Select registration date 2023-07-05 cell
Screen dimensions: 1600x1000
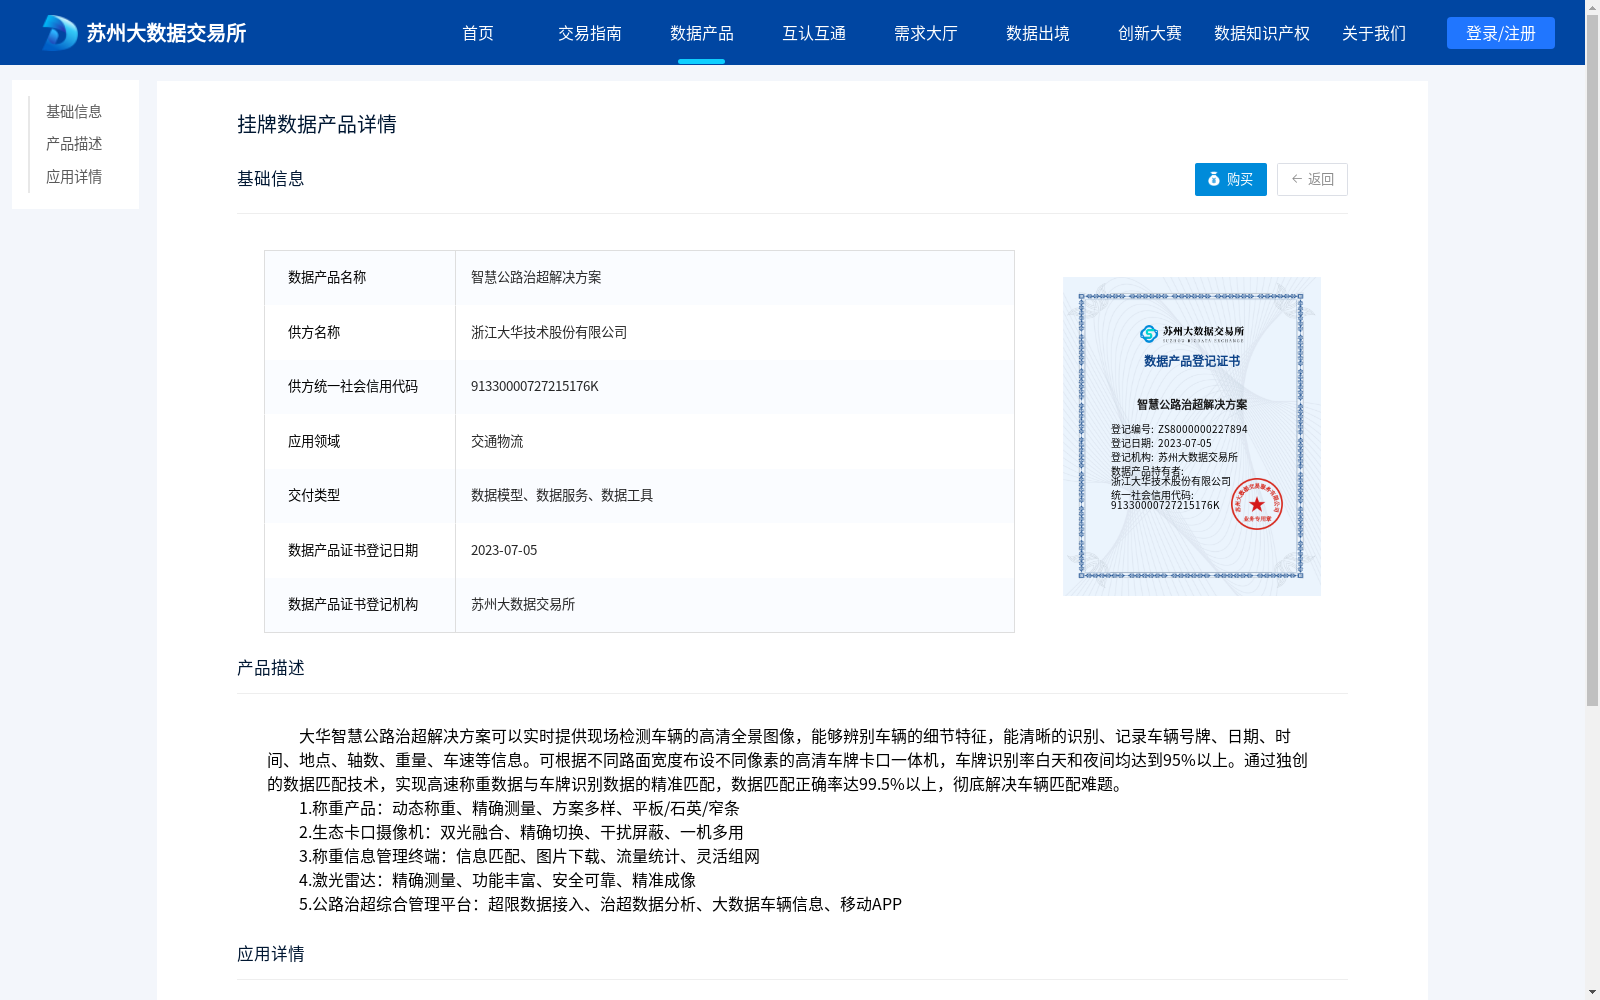735,550
